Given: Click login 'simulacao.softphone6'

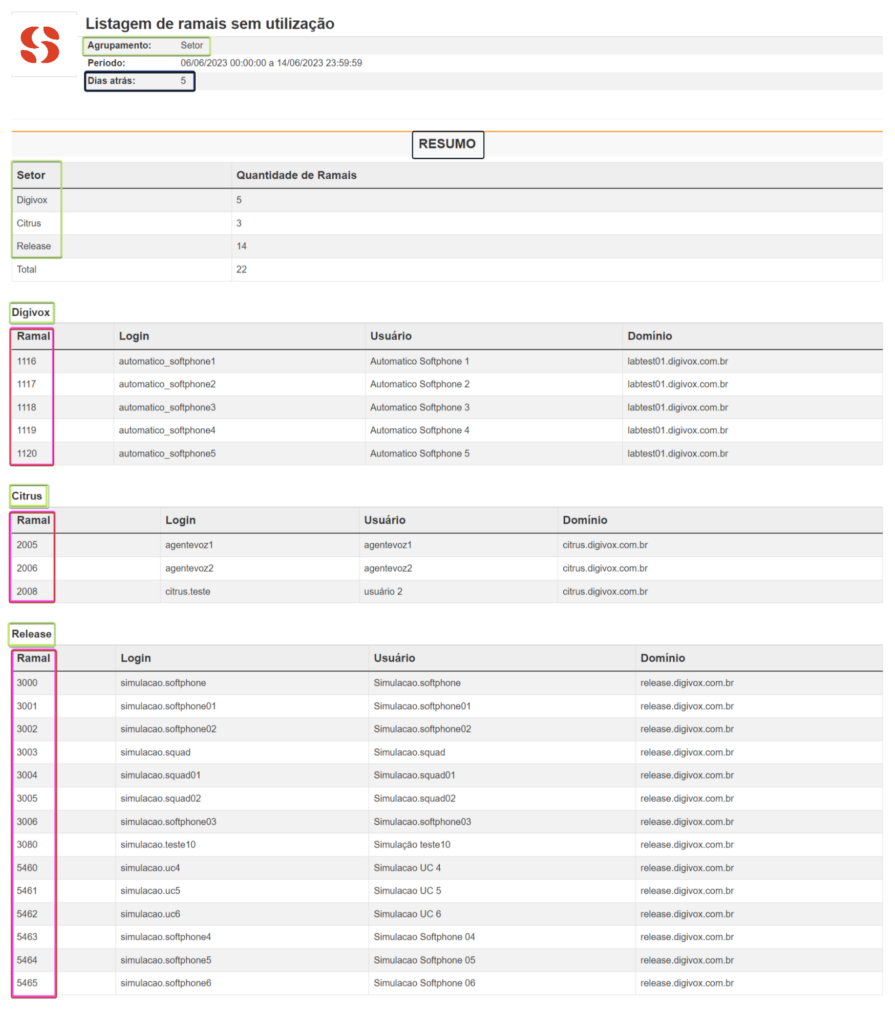Looking at the screenshot, I should [x=166, y=983].
